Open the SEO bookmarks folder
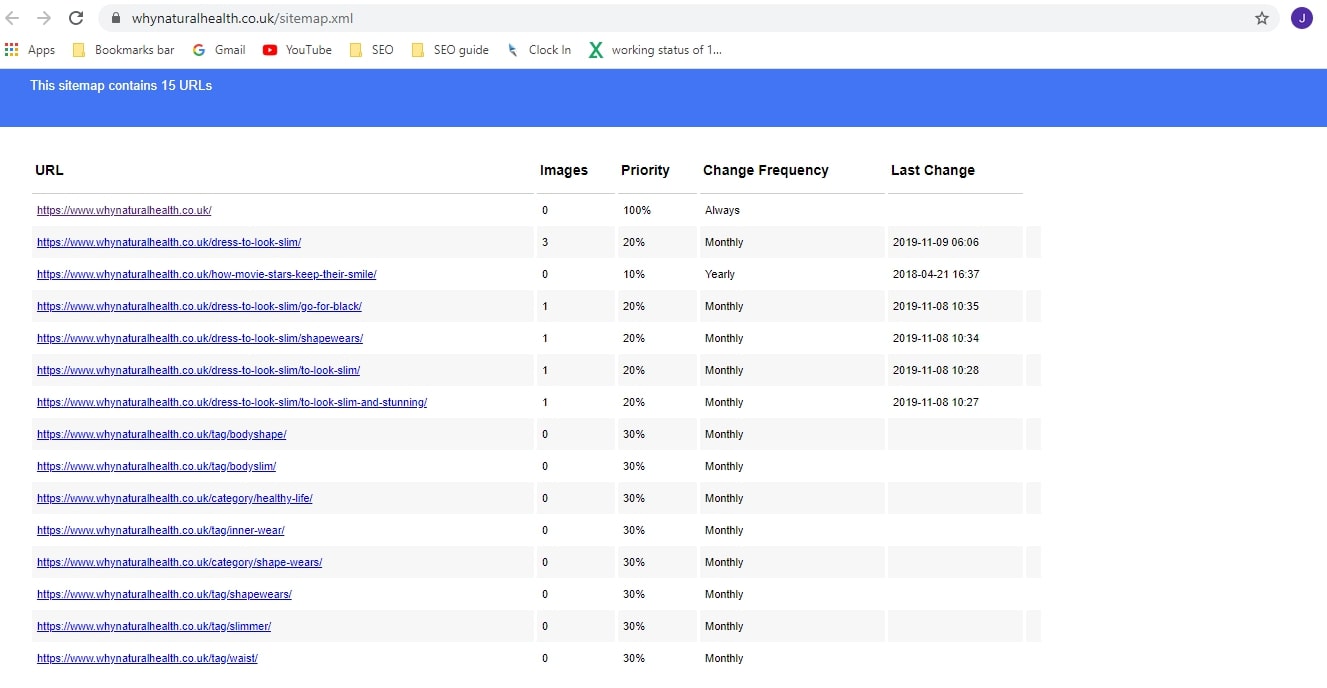Viewport: 1327px width, 688px height. tap(370, 49)
